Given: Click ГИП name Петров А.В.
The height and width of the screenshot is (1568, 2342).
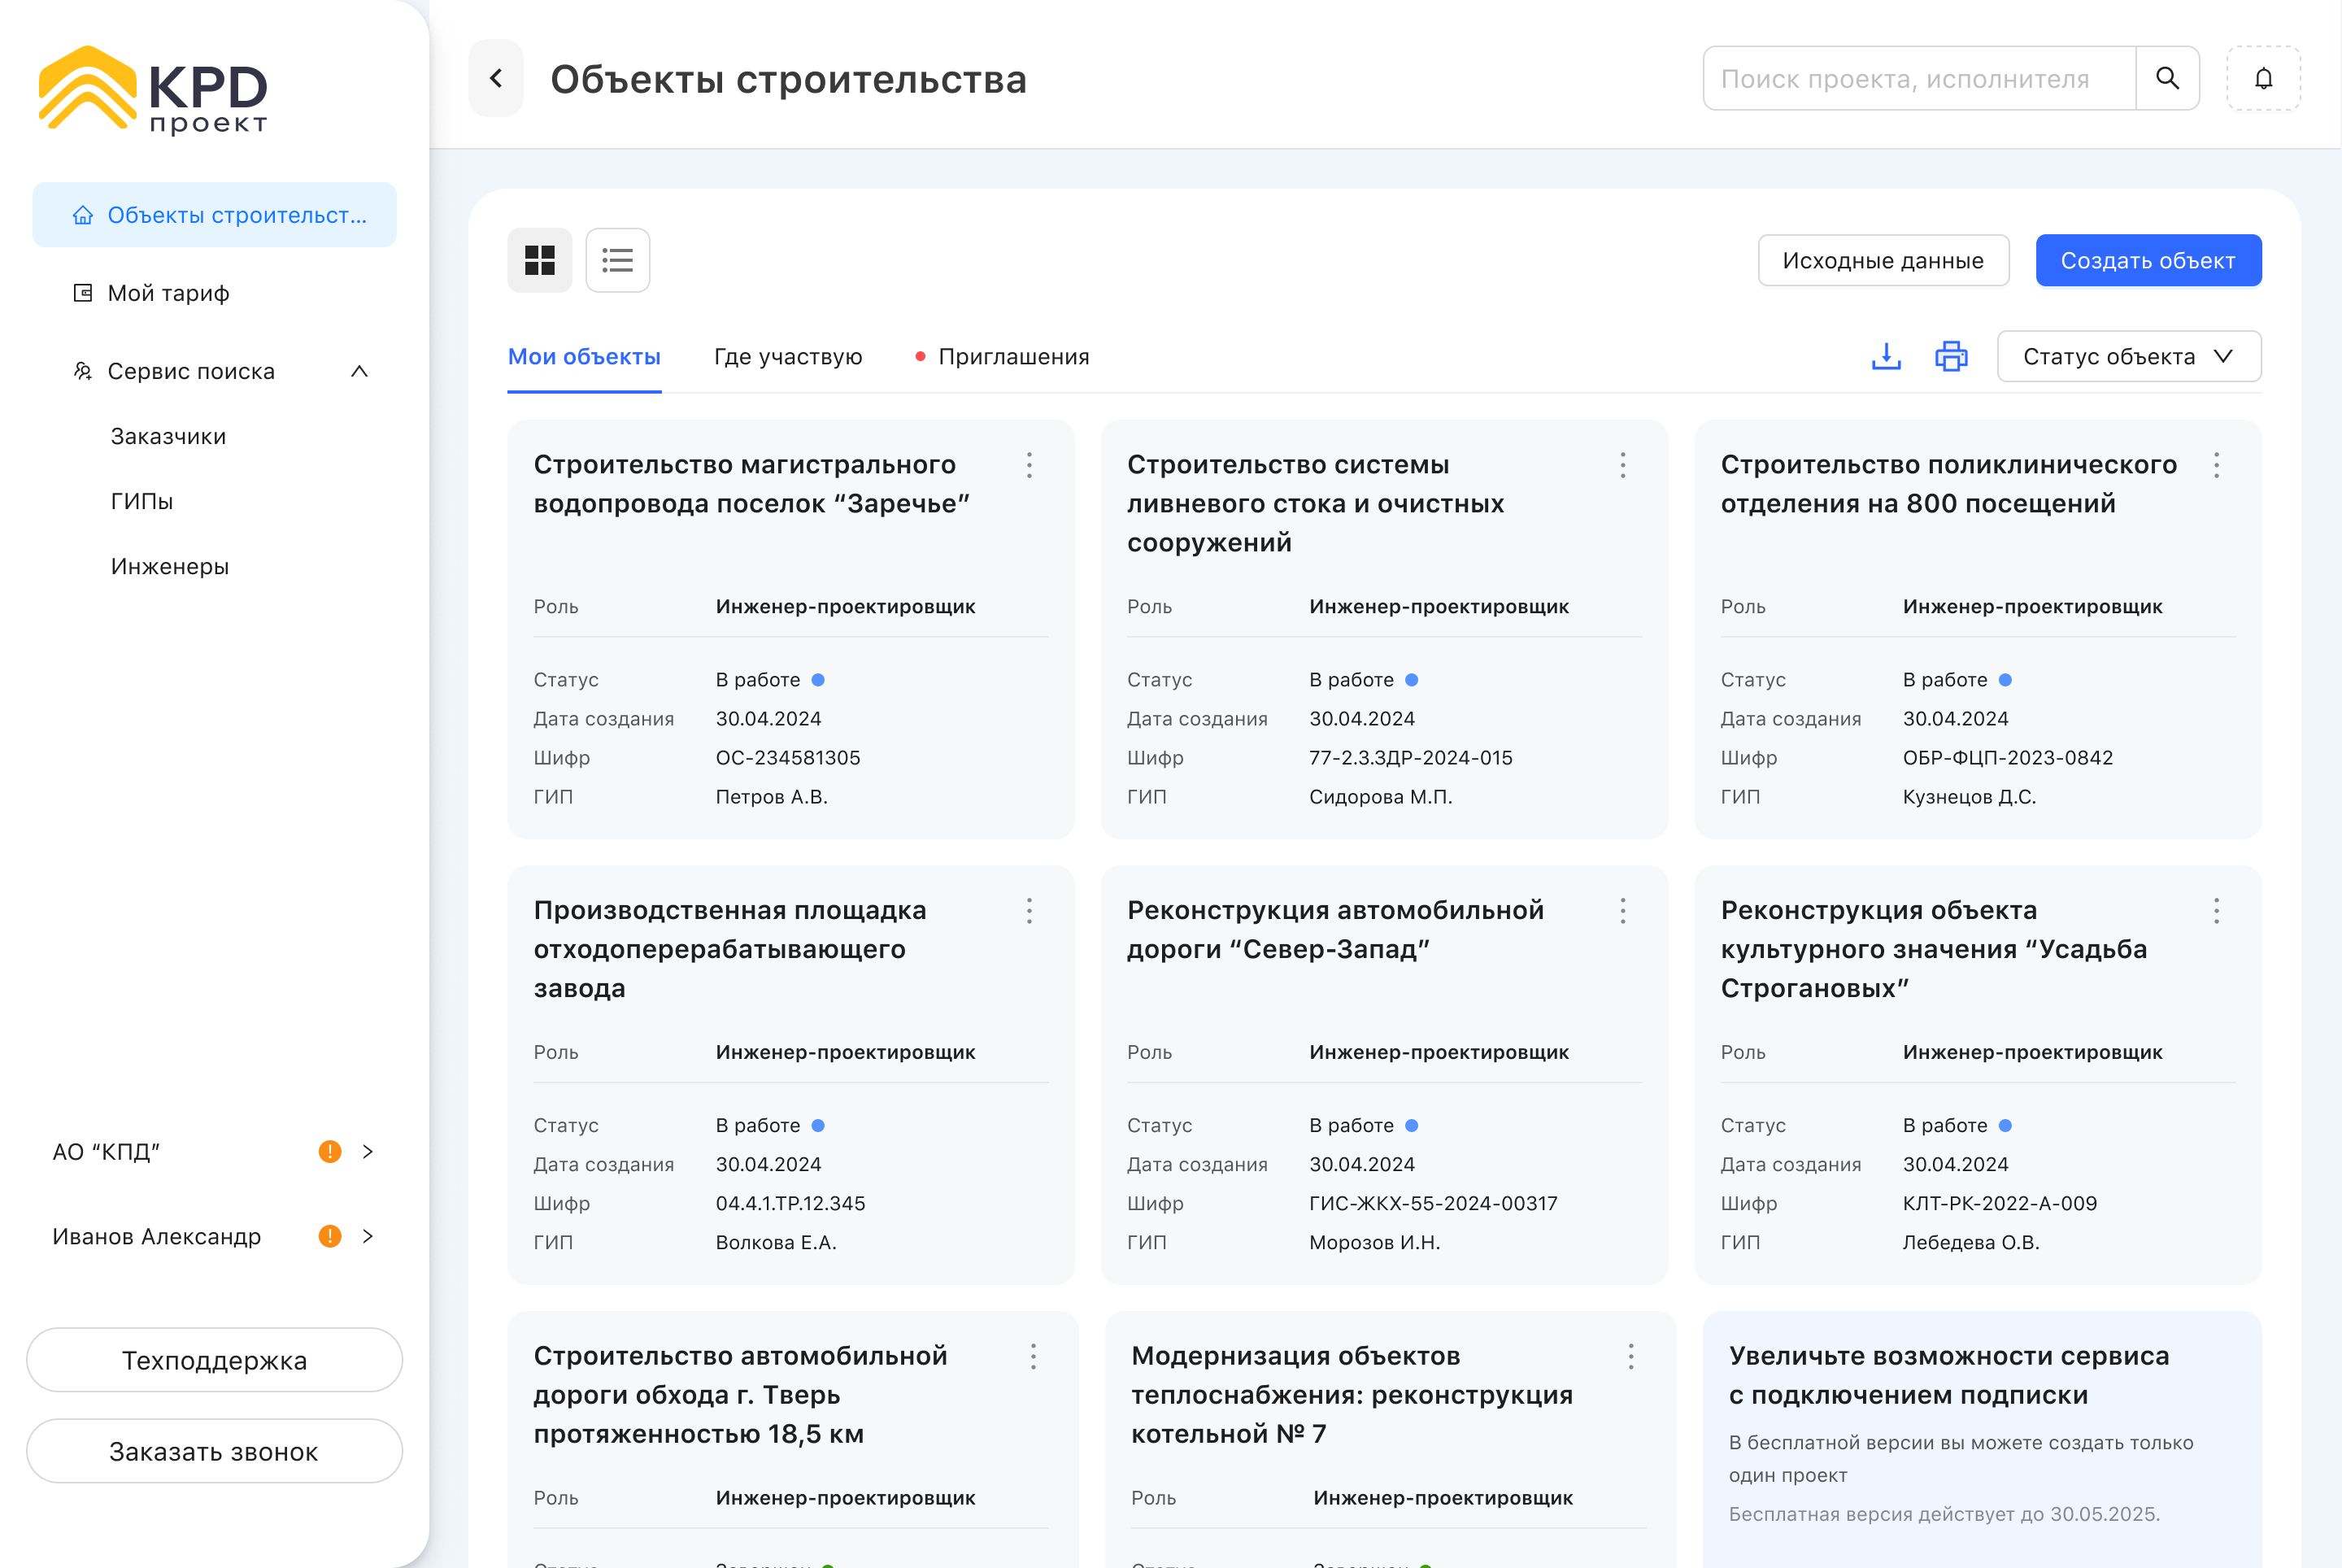Looking at the screenshot, I should pos(772,797).
